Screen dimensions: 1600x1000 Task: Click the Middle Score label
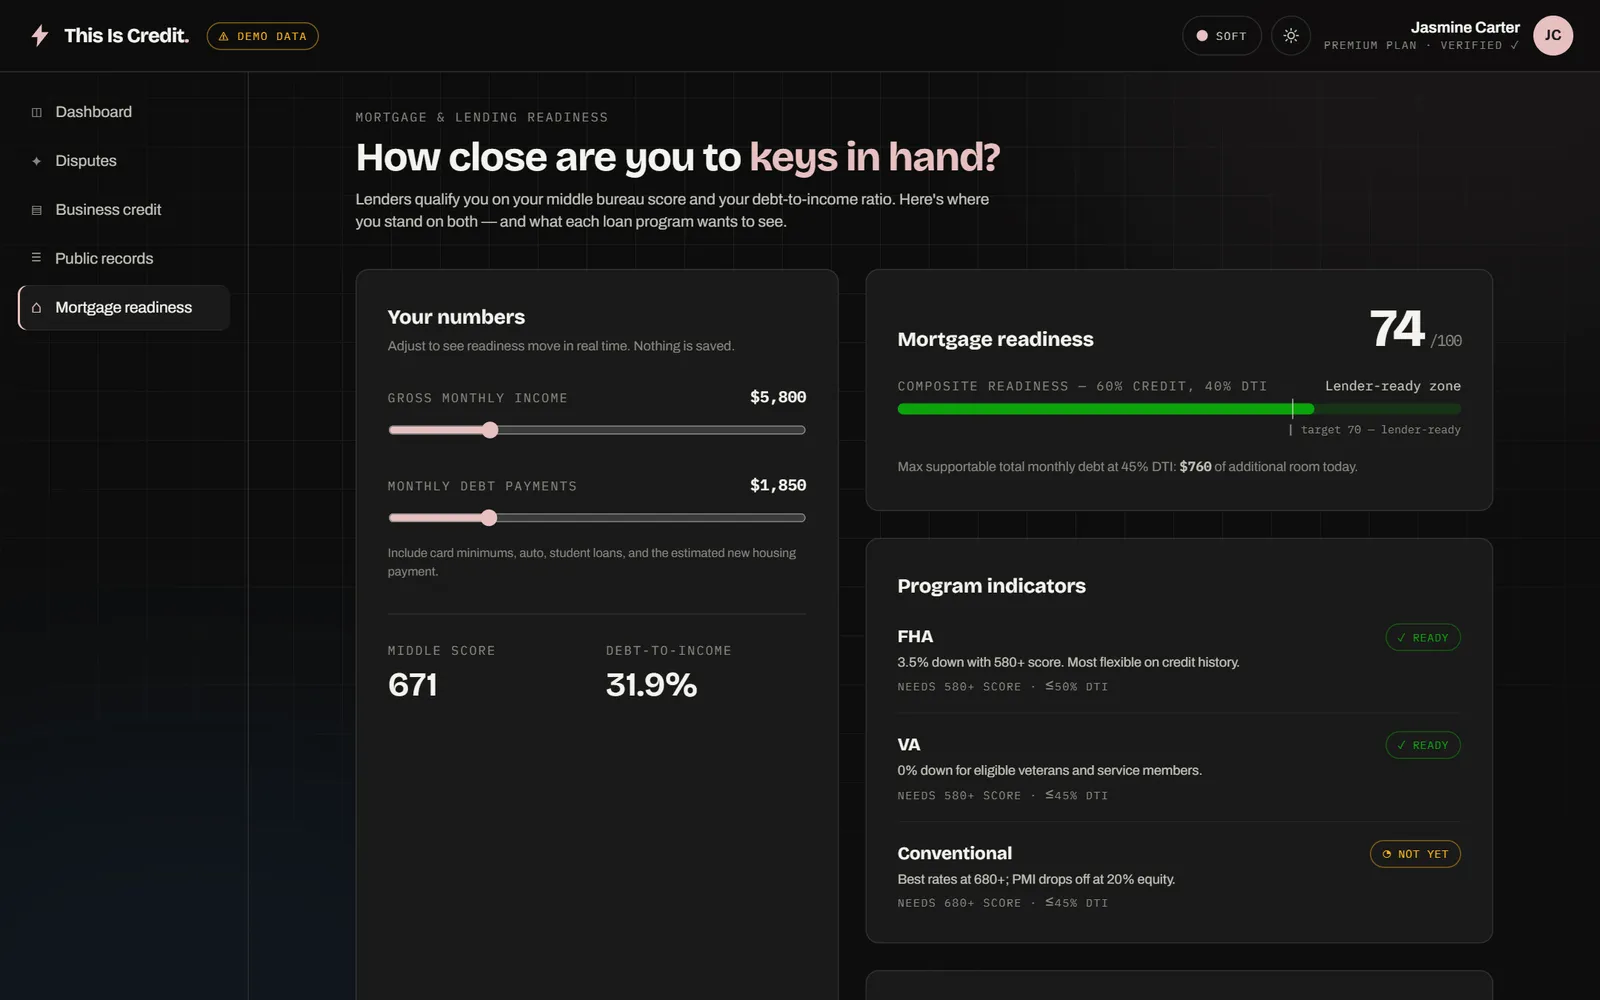(x=442, y=651)
